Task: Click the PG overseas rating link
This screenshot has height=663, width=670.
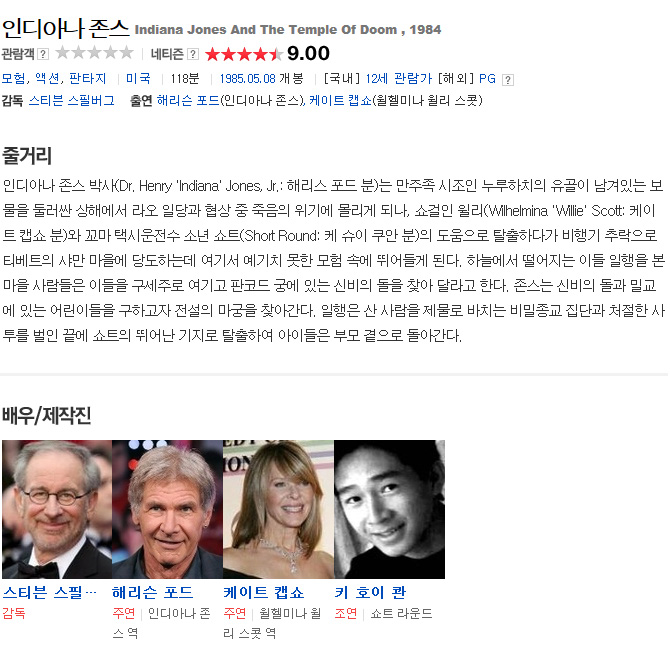Action: pos(487,79)
